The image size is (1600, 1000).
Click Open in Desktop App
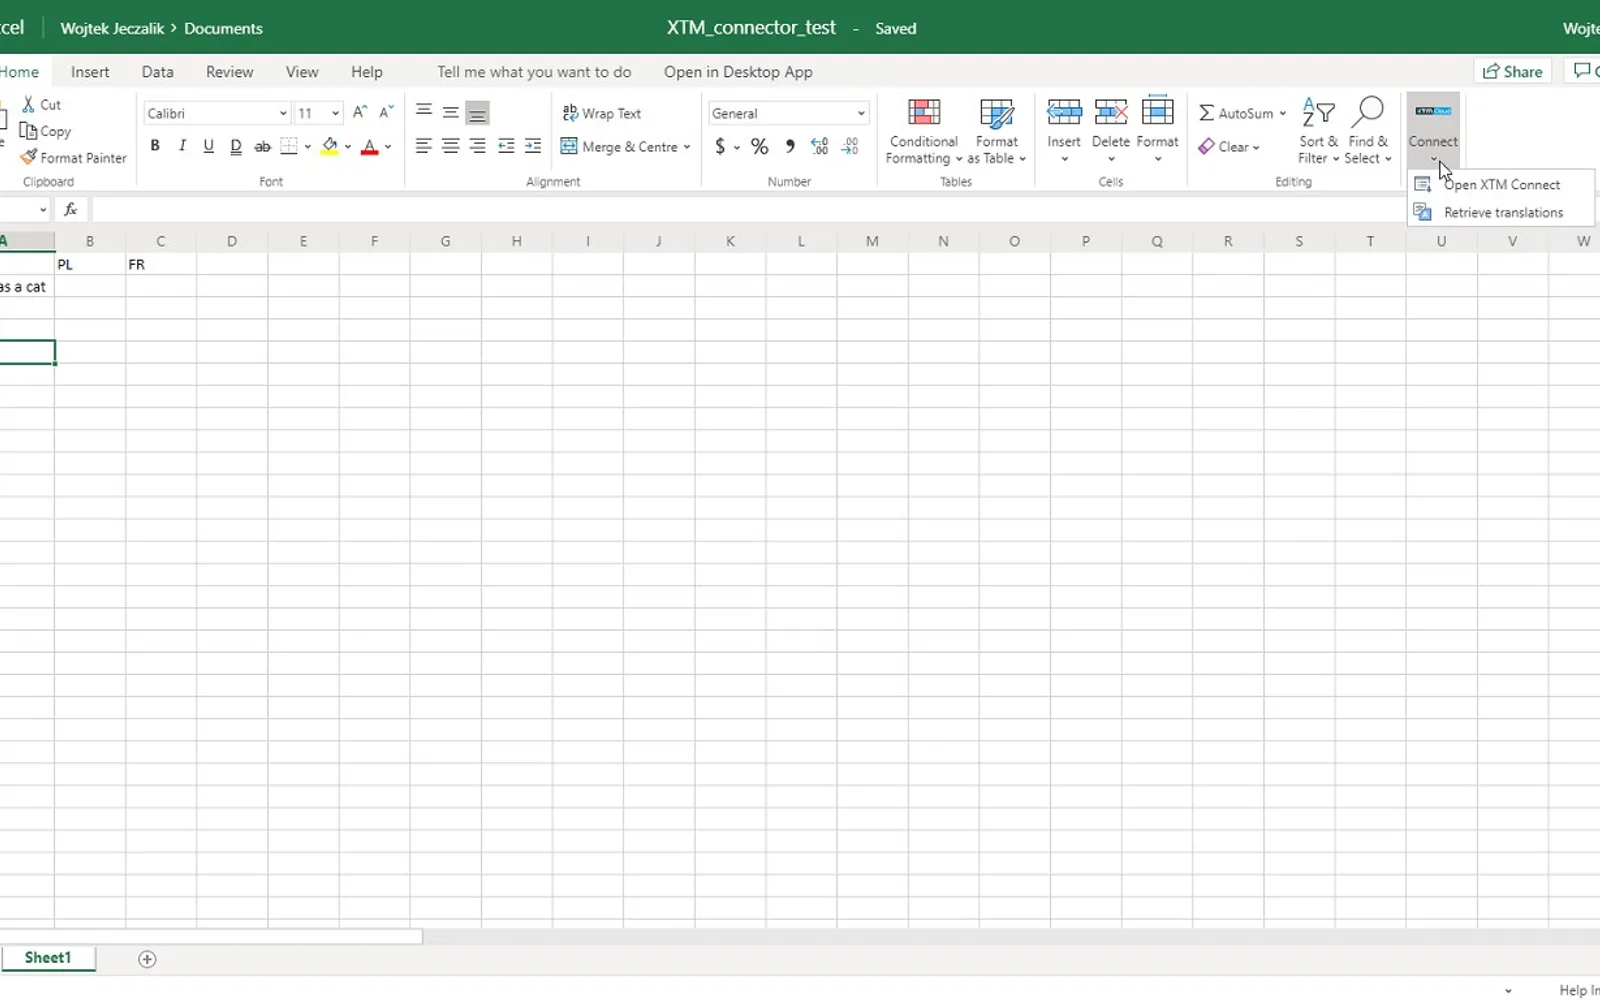(738, 72)
